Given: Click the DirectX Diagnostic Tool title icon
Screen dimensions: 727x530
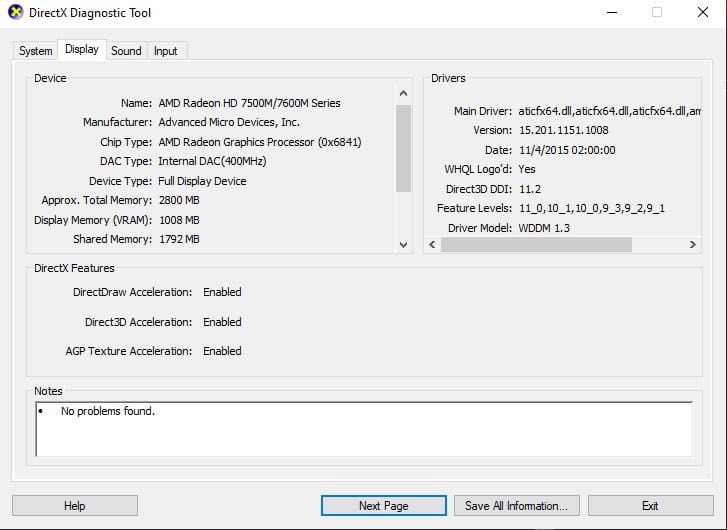Looking at the screenshot, I should pyautogui.click(x=15, y=12).
